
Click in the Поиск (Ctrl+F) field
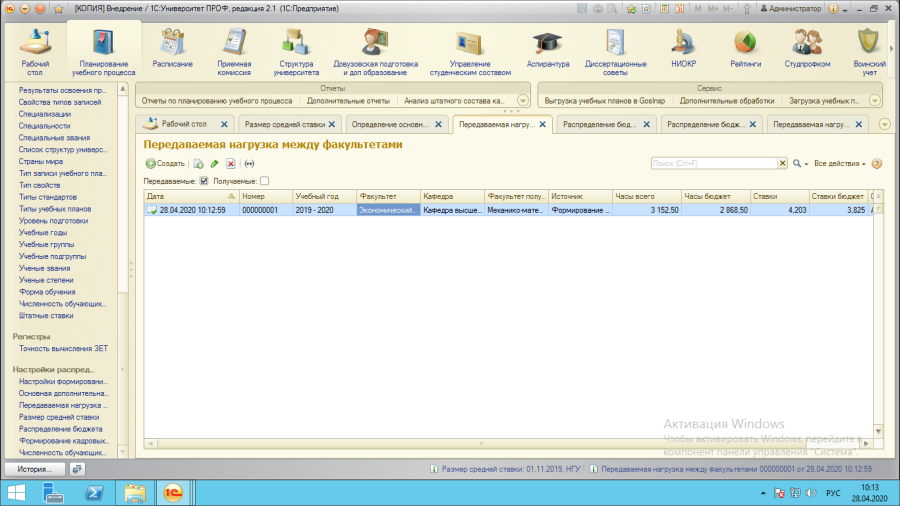click(x=714, y=164)
